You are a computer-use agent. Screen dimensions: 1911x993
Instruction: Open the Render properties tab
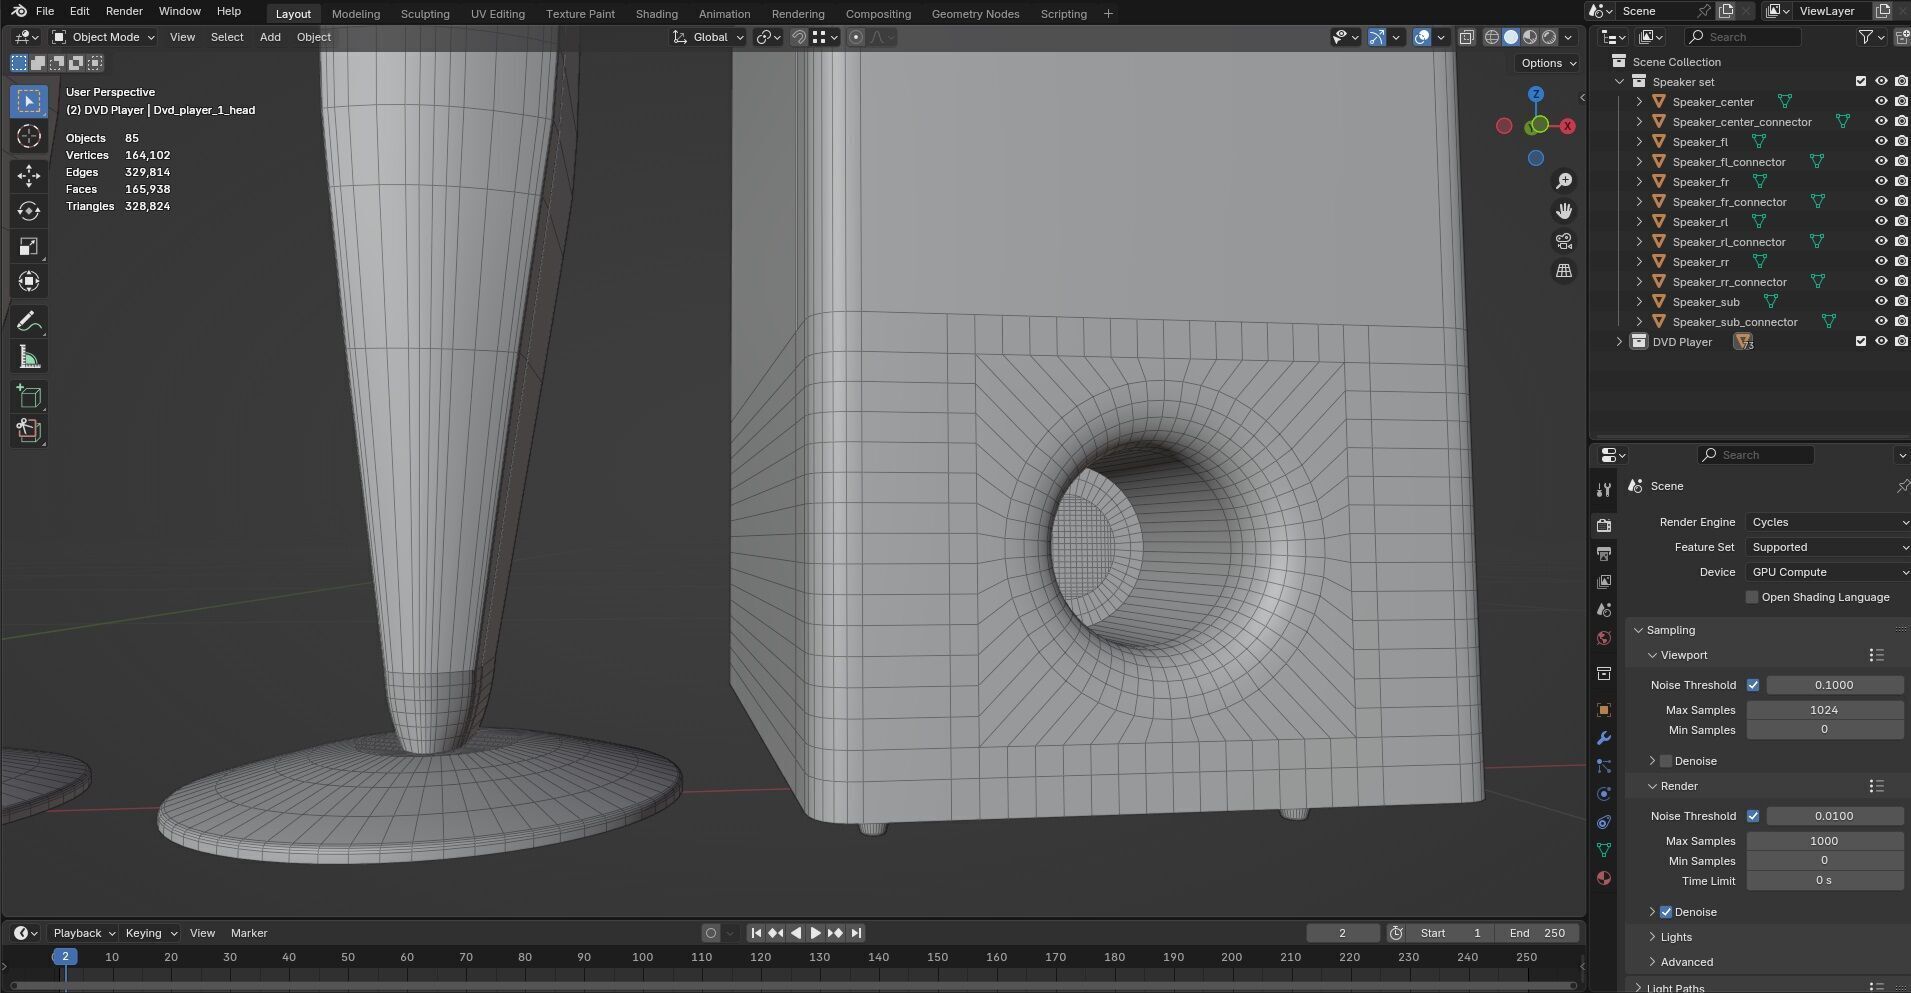click(1604, 525)
